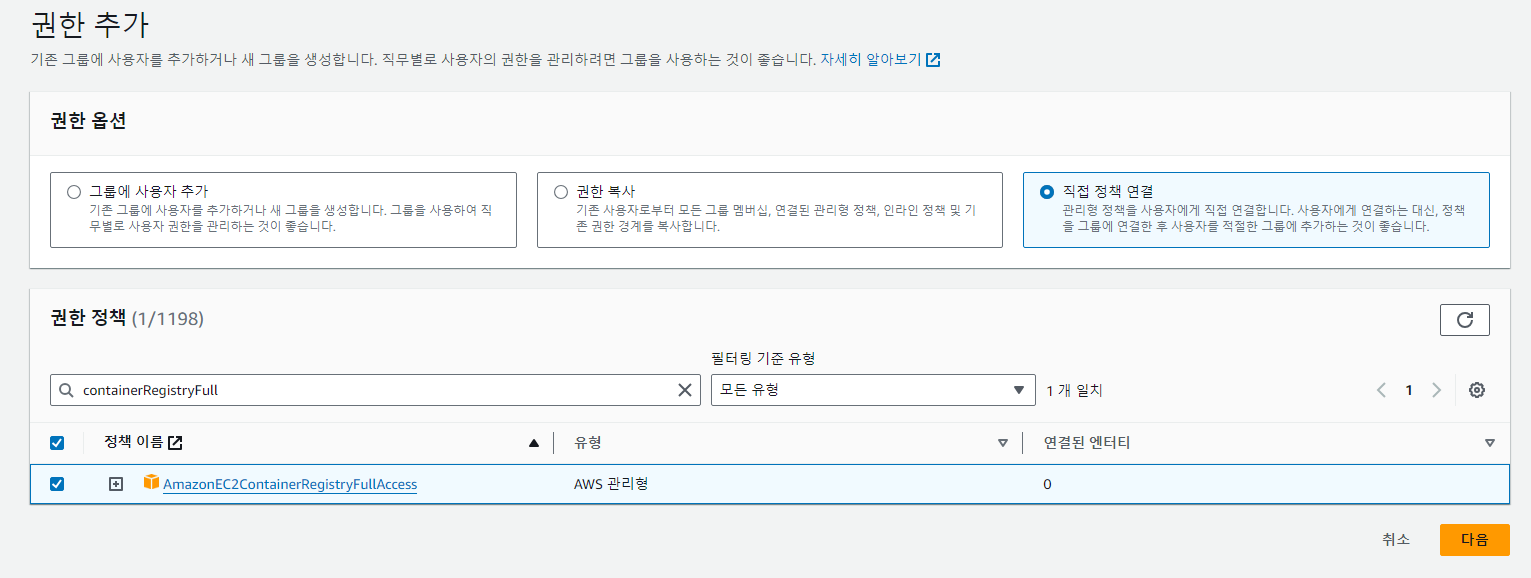Viewport: 1531px width, 578px height.
Task: Click the AWS 관리형 type cell
Action: point(611,484)
